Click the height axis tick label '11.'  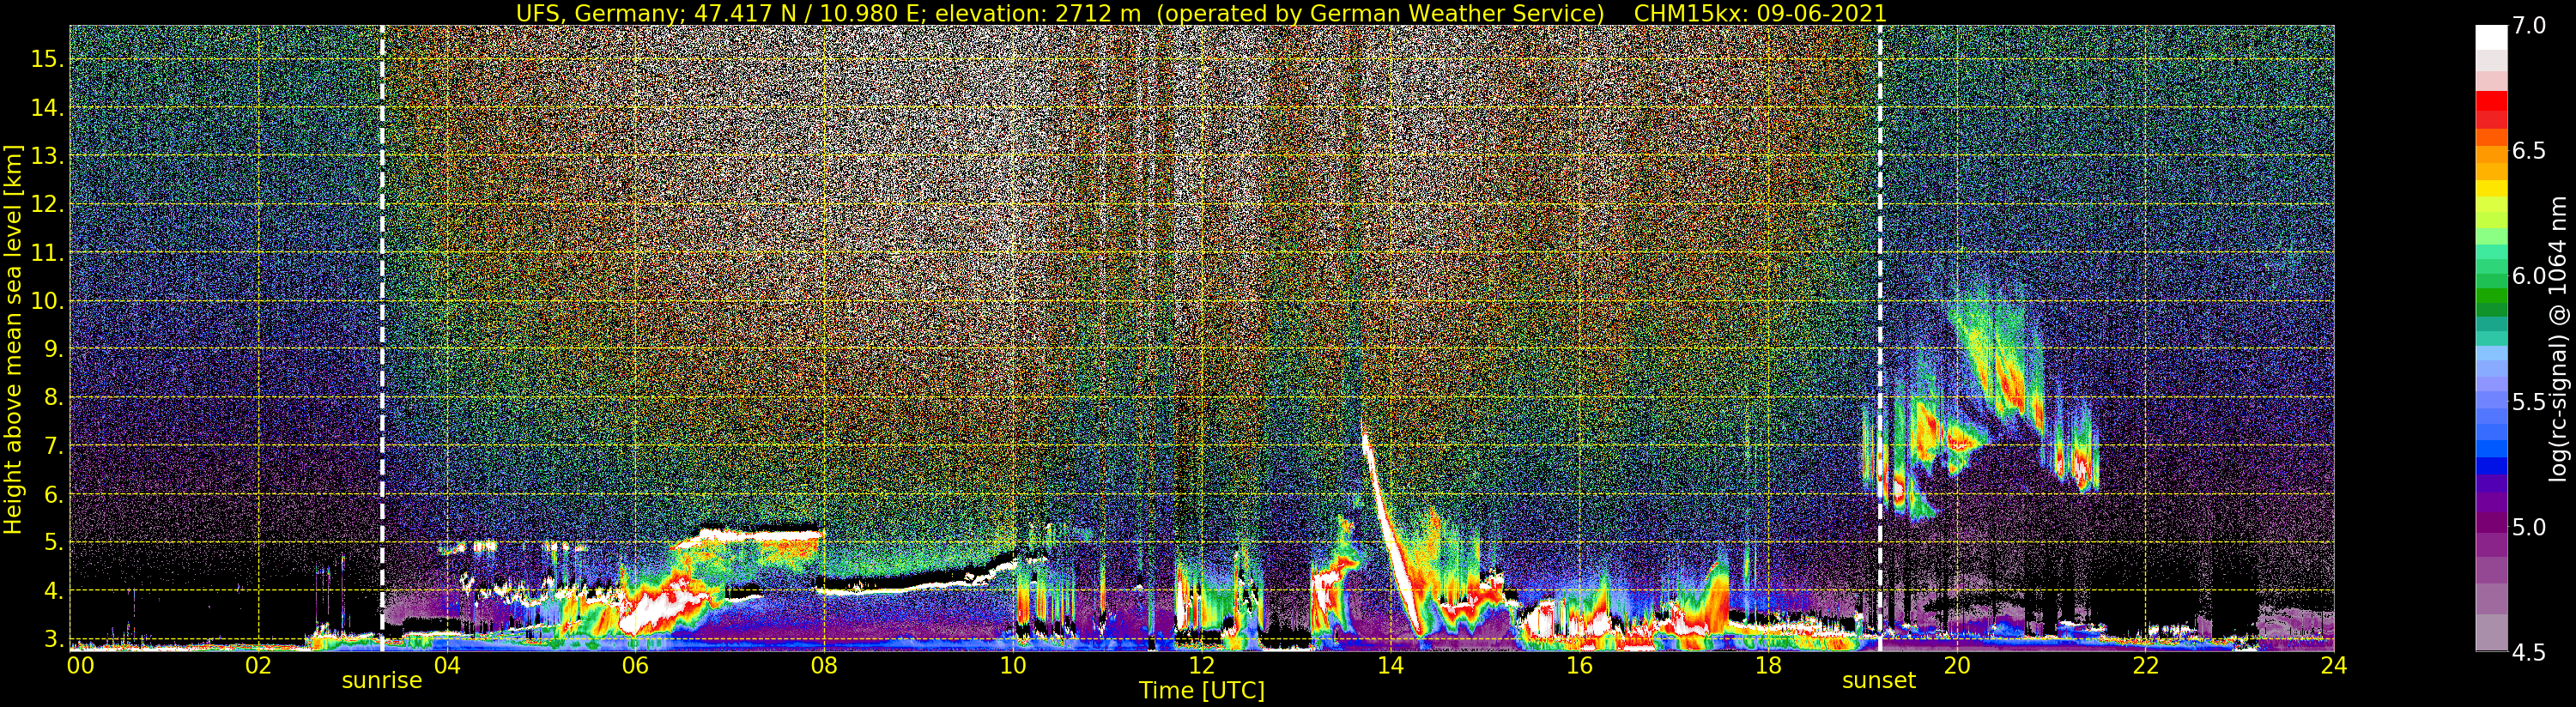[48, 253]
